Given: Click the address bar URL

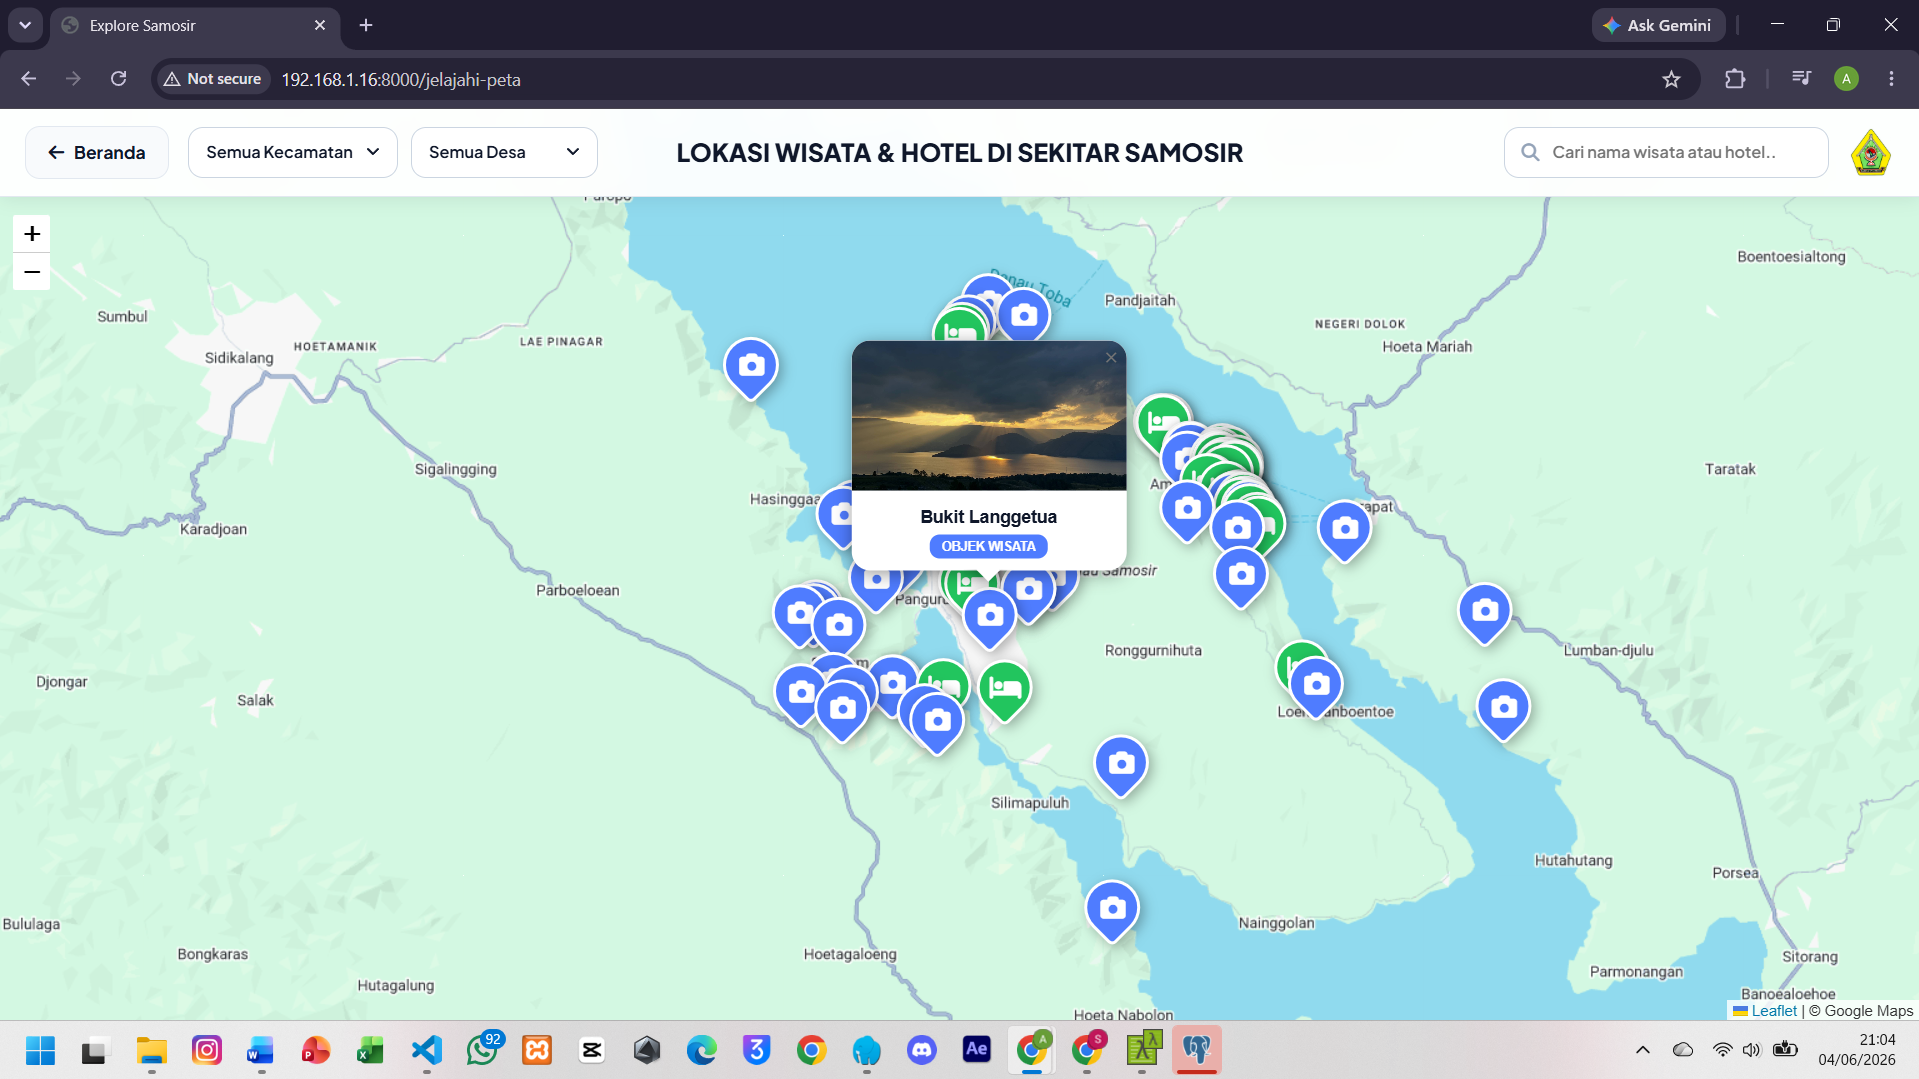Looking at the screenshot, I should (x=401, y=79).
